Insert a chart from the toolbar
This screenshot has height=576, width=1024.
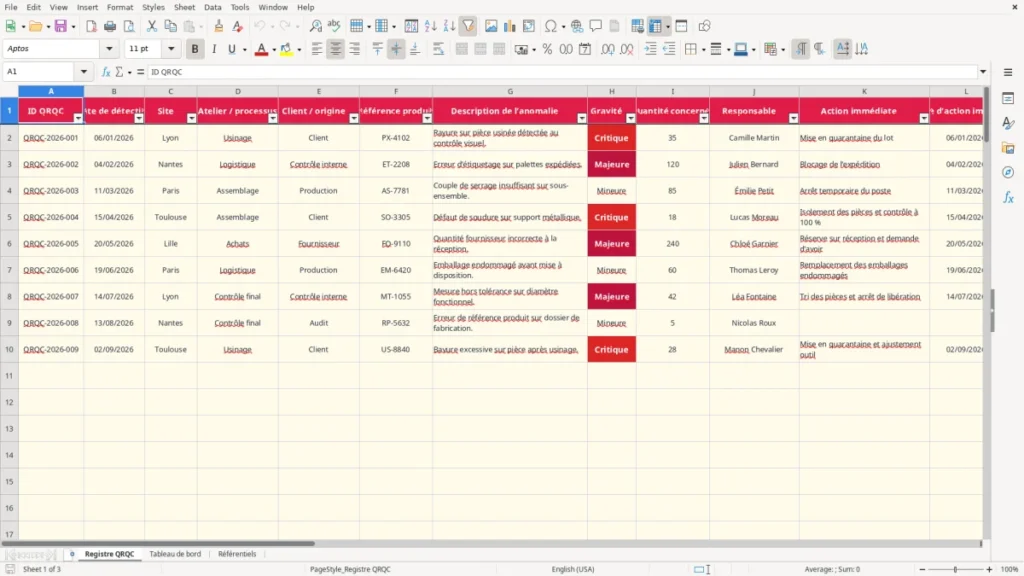tap(509, 26)
